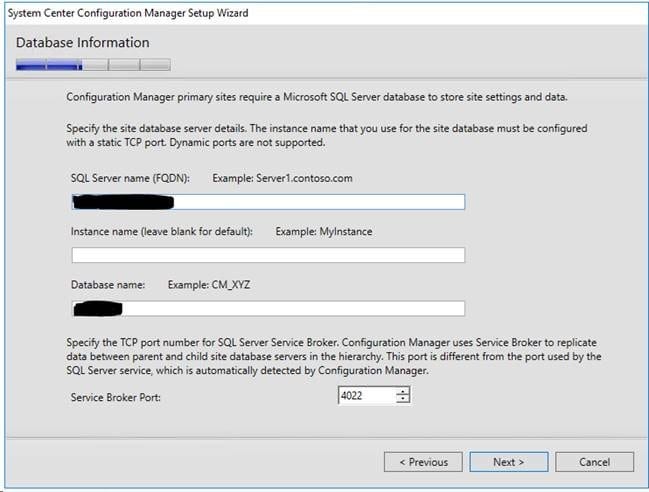
Task: Click the wizard progress bar
Action: click(x=93, y=65)
